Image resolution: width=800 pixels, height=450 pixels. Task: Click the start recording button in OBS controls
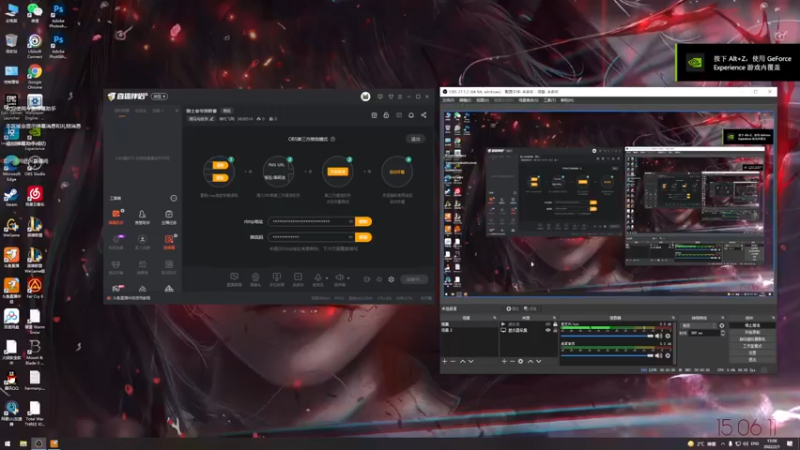pos(752,332)
